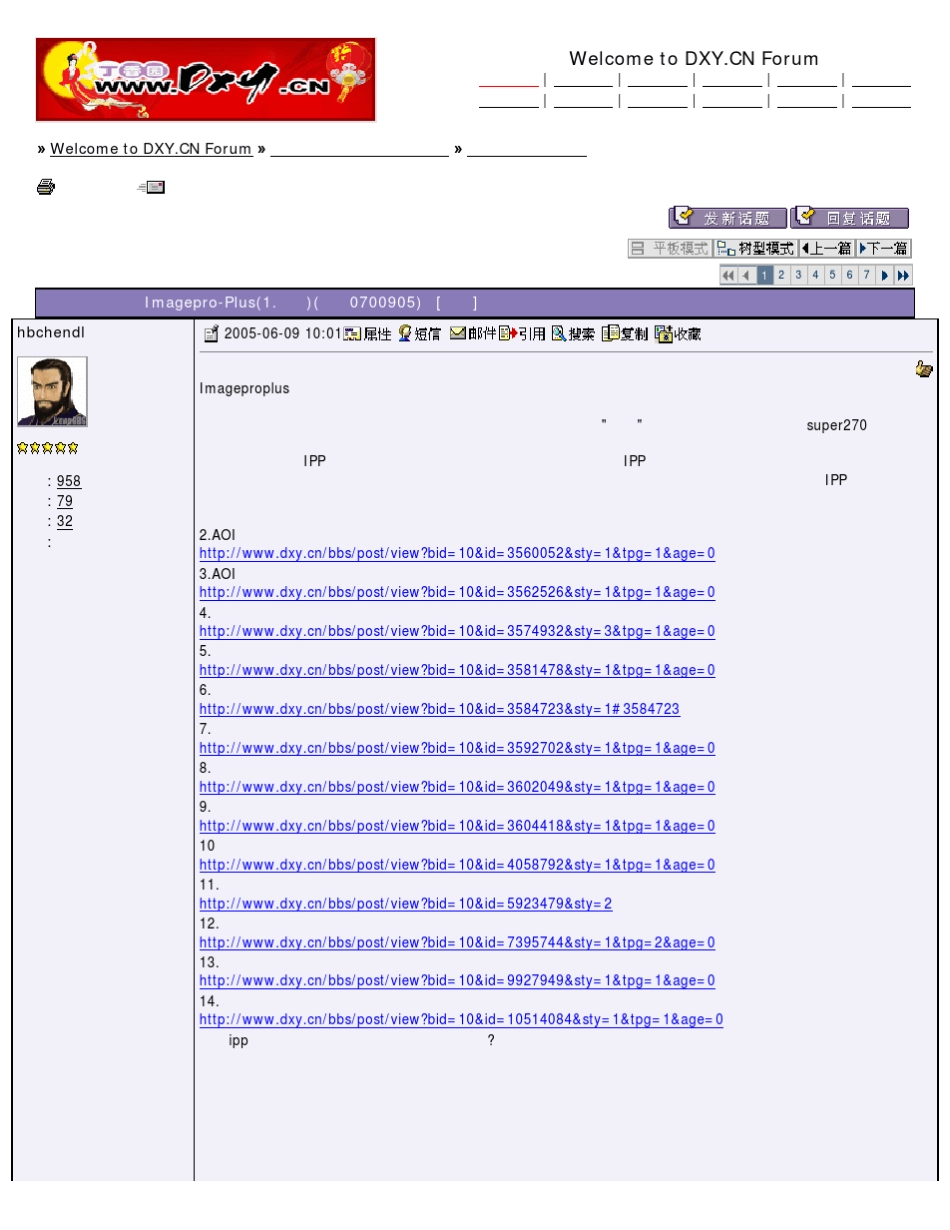Click the thread title bar Imagepro-Plus
950x1230 pixels.
(475, 303)
